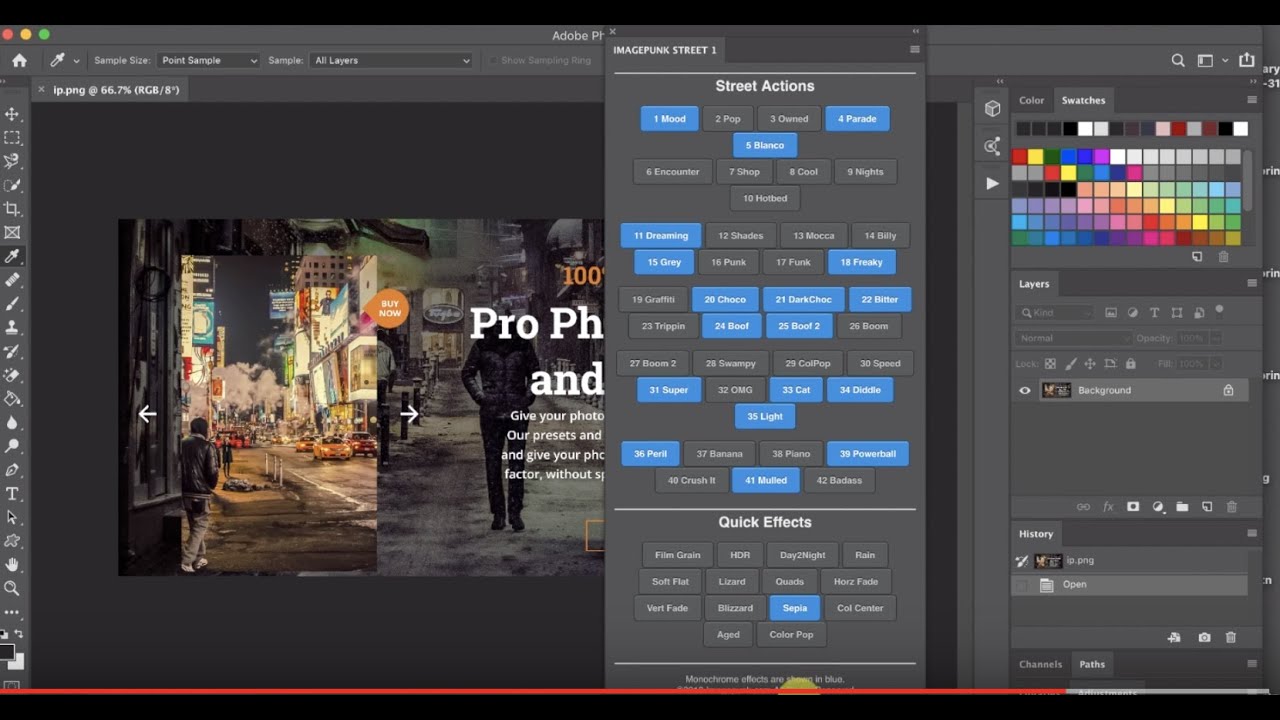Select the Hand tool
The image size is (1280, 720).
pos(13,565)
